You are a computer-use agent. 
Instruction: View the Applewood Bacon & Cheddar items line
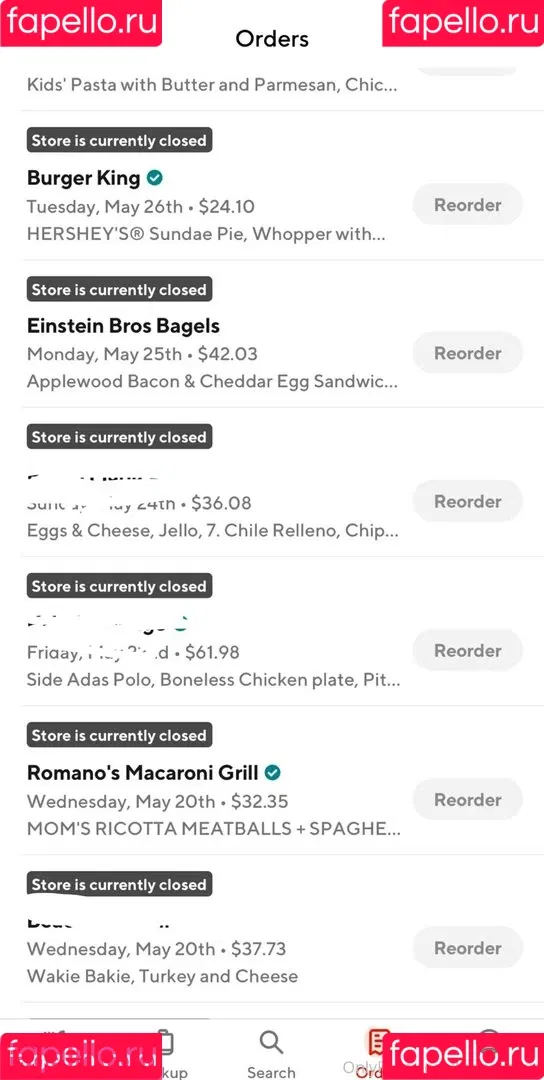coord(212,382)
